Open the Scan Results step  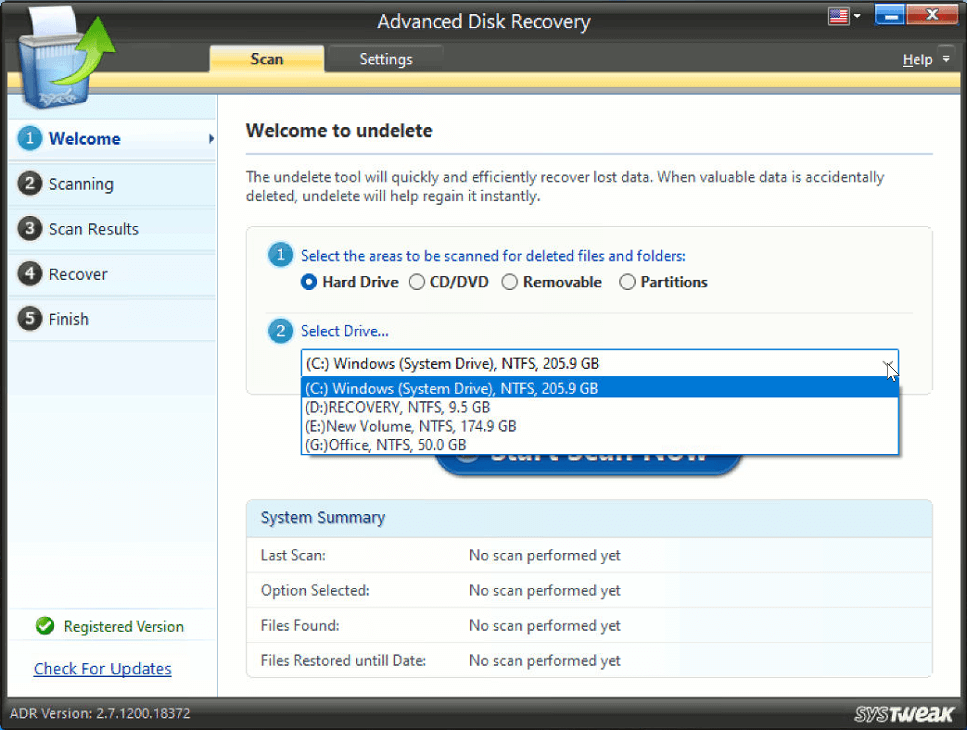(x=32, y=229)
